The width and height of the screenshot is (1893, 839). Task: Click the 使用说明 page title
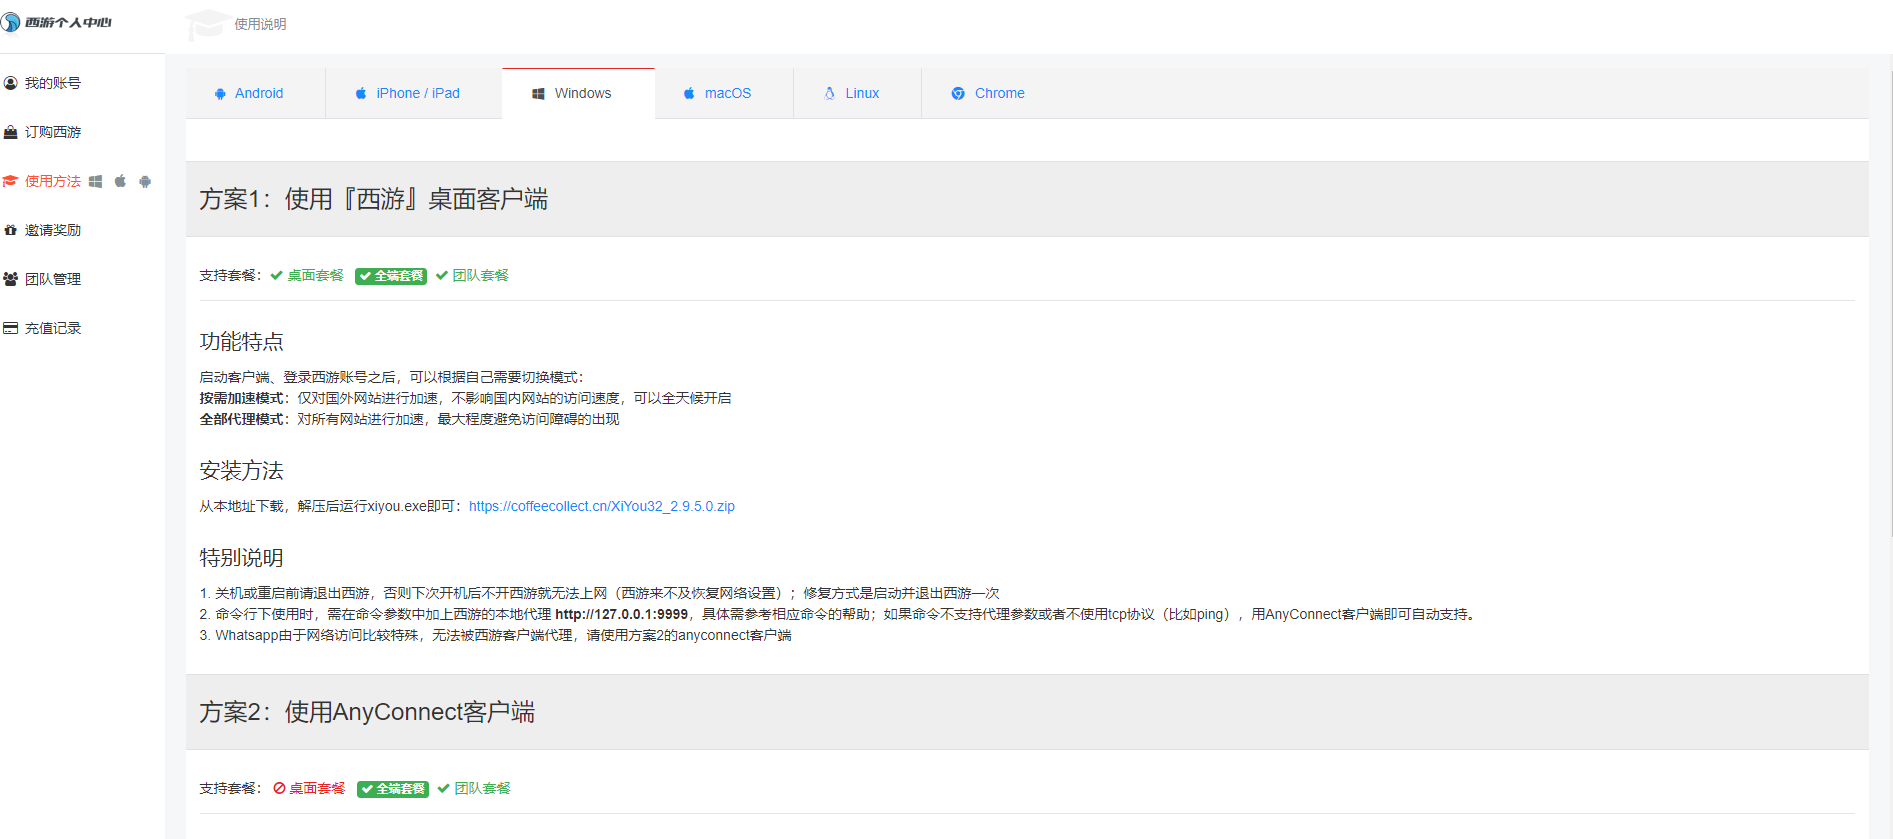tap(260, 24)
